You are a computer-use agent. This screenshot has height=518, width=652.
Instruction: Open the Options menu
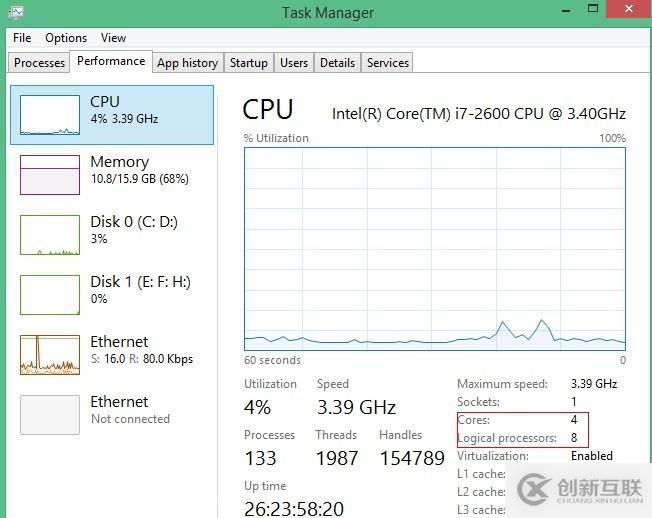click(x=66, y=38)
